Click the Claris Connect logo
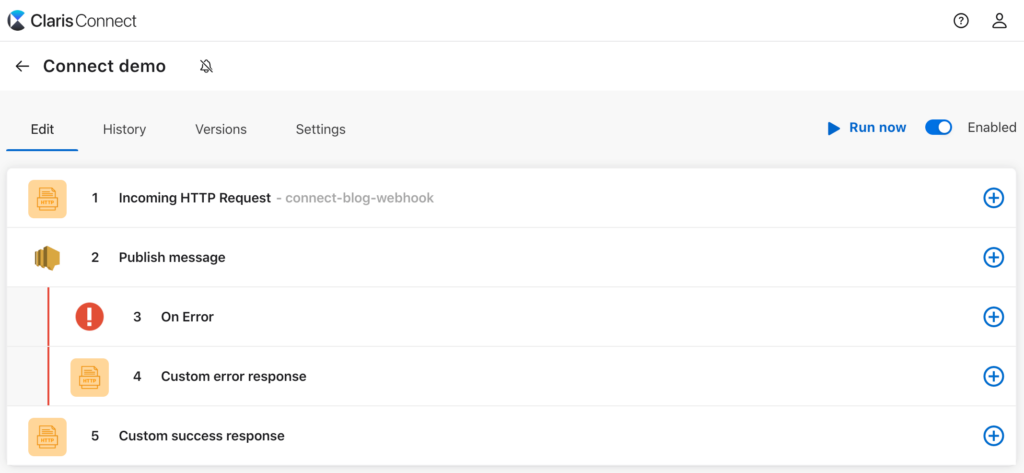This screenshot has width=1024, height=473. [x=72, y=20]
